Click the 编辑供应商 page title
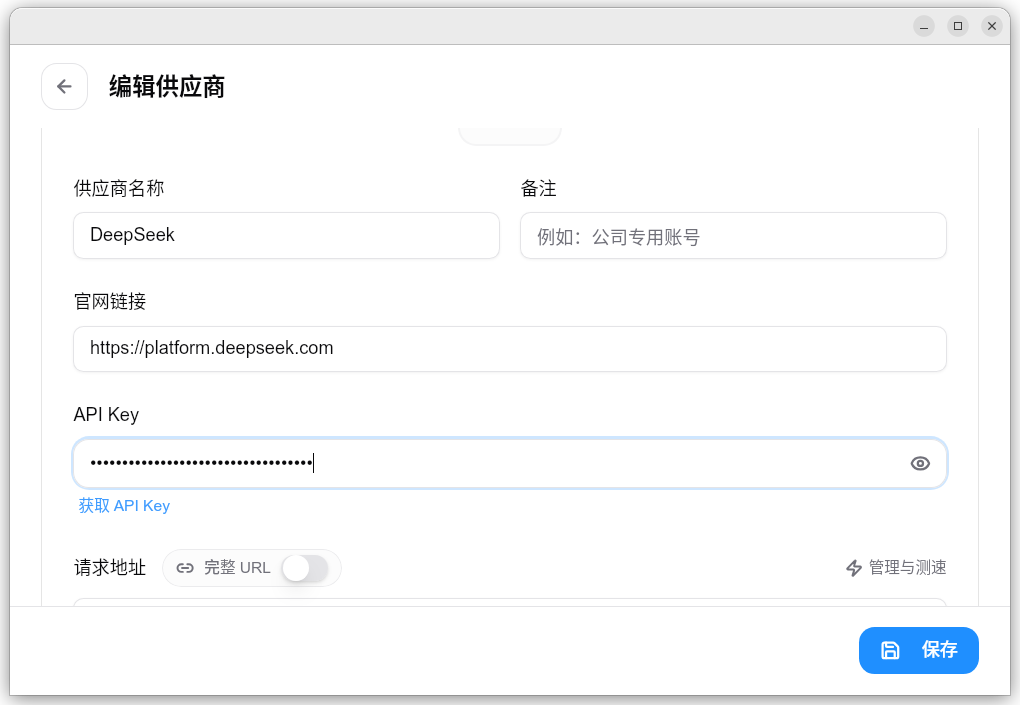1020x705 pixels. pos(167,86)
